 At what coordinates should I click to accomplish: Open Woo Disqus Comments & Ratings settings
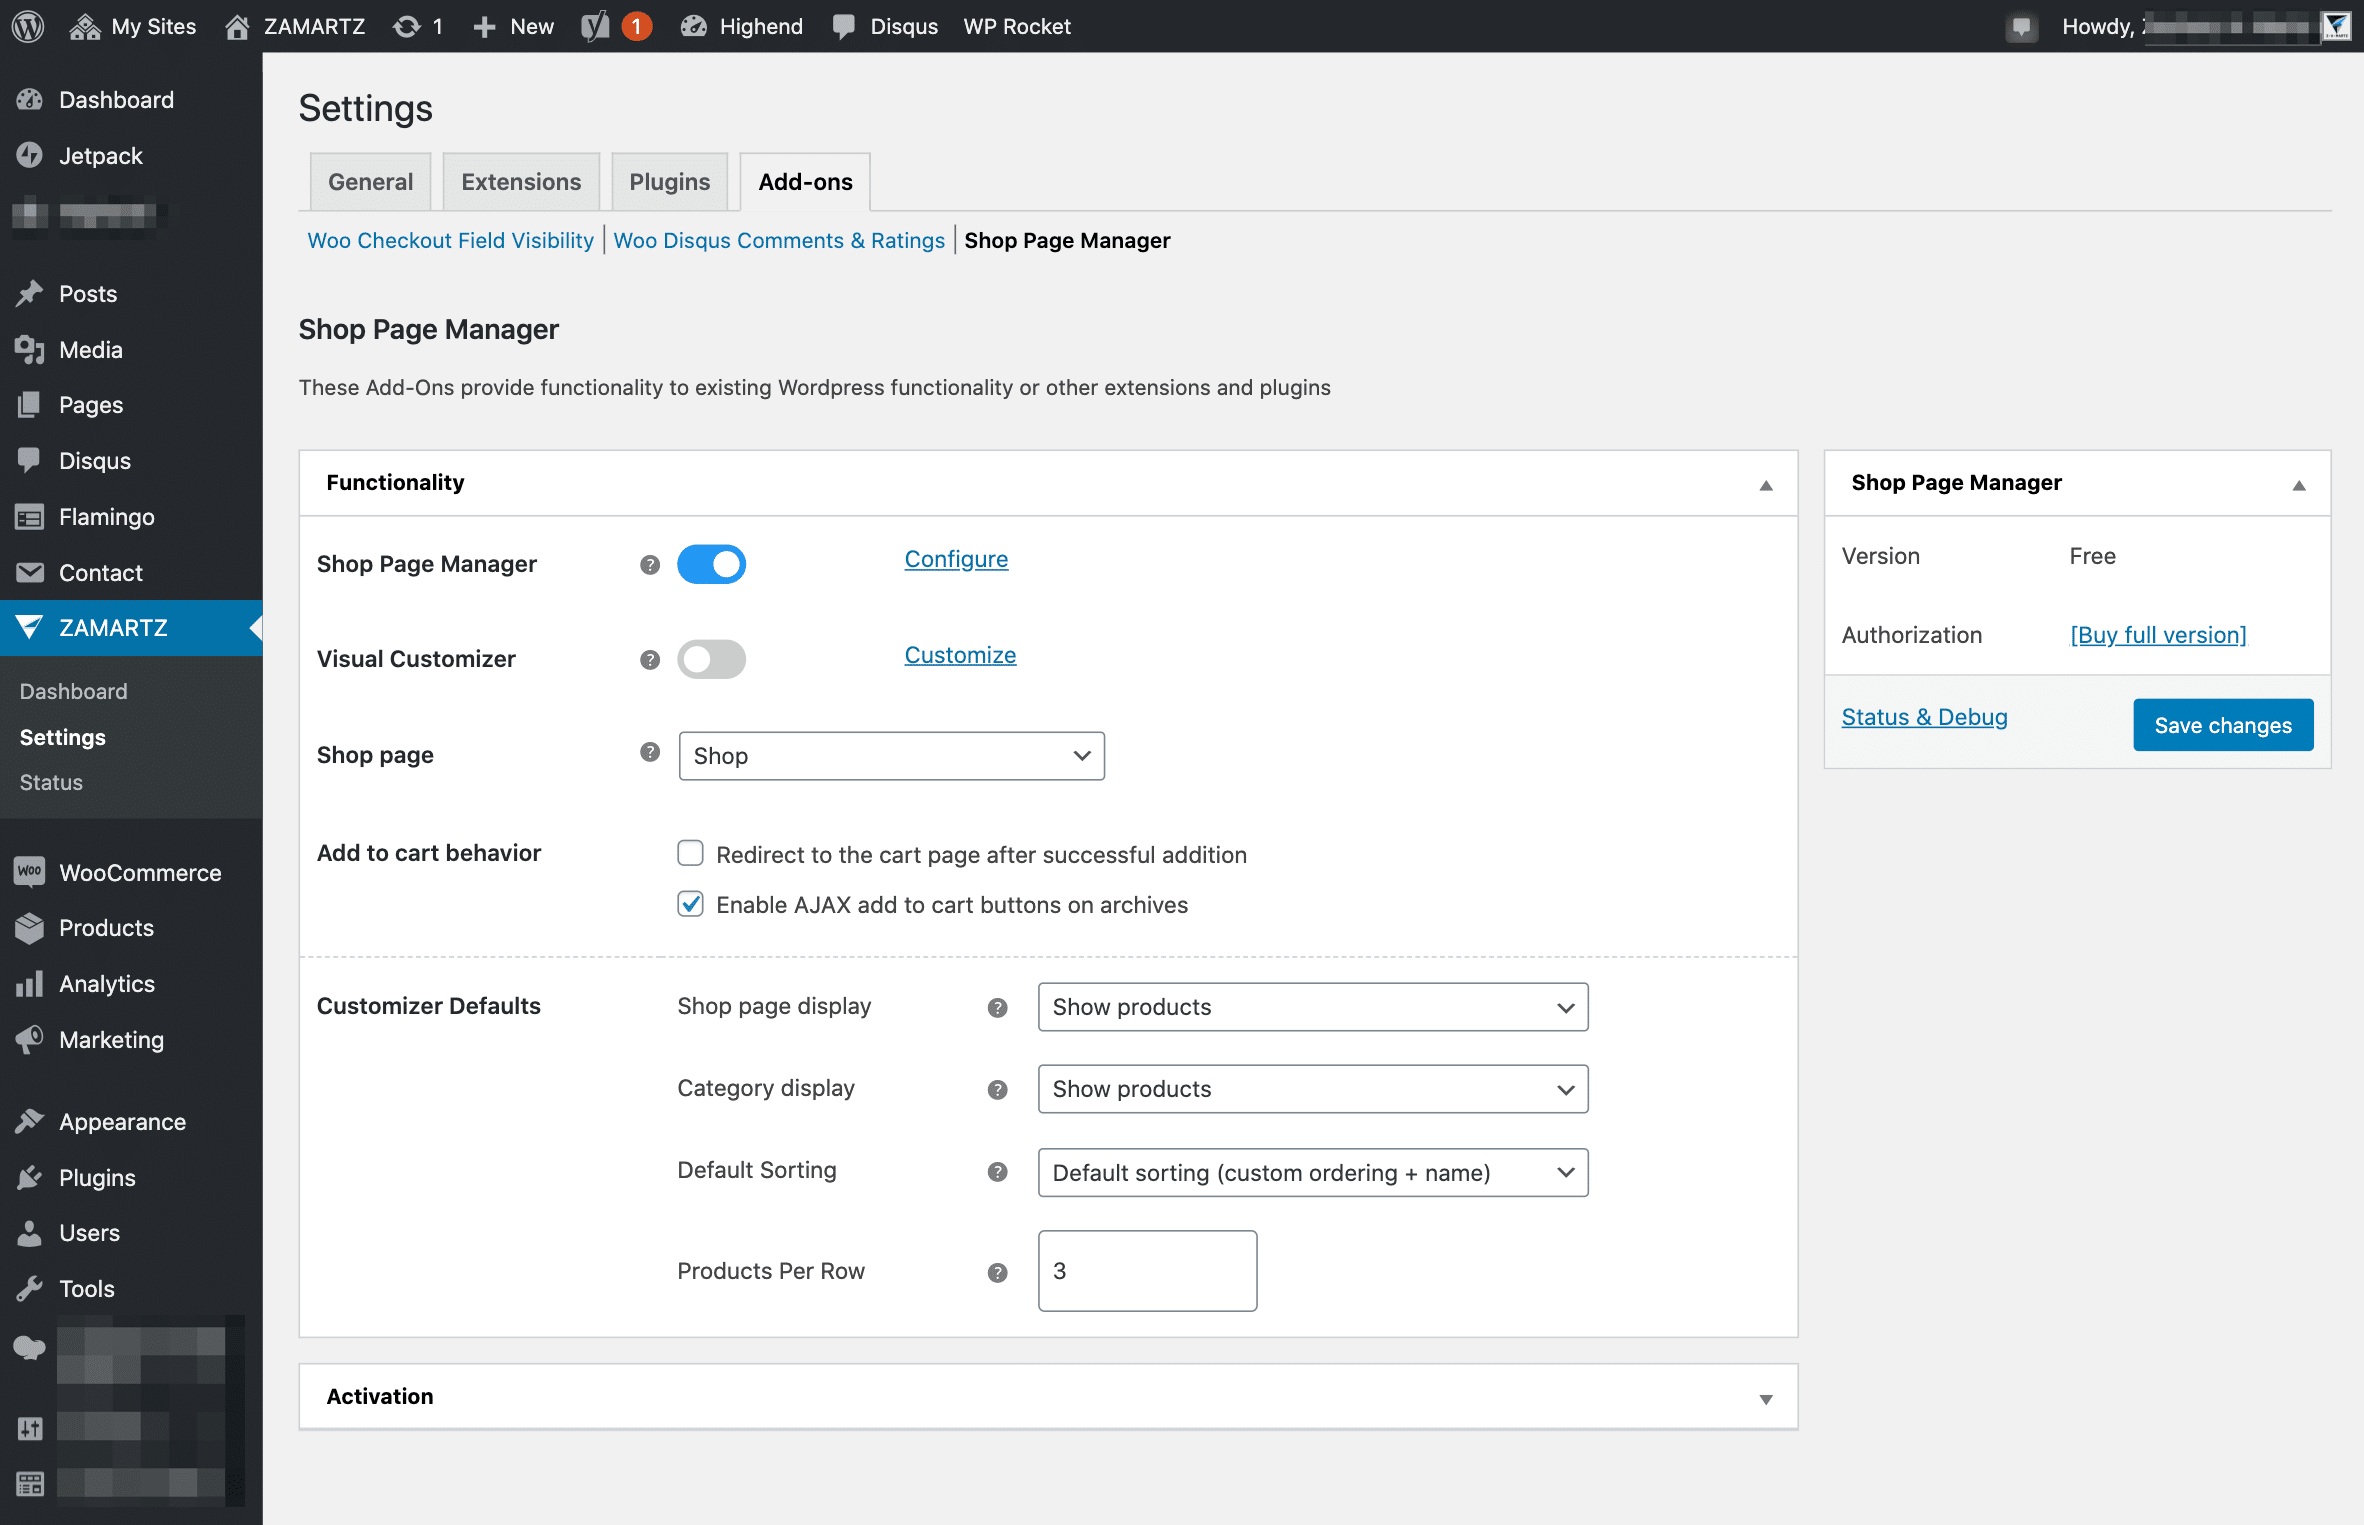(779, 240)
